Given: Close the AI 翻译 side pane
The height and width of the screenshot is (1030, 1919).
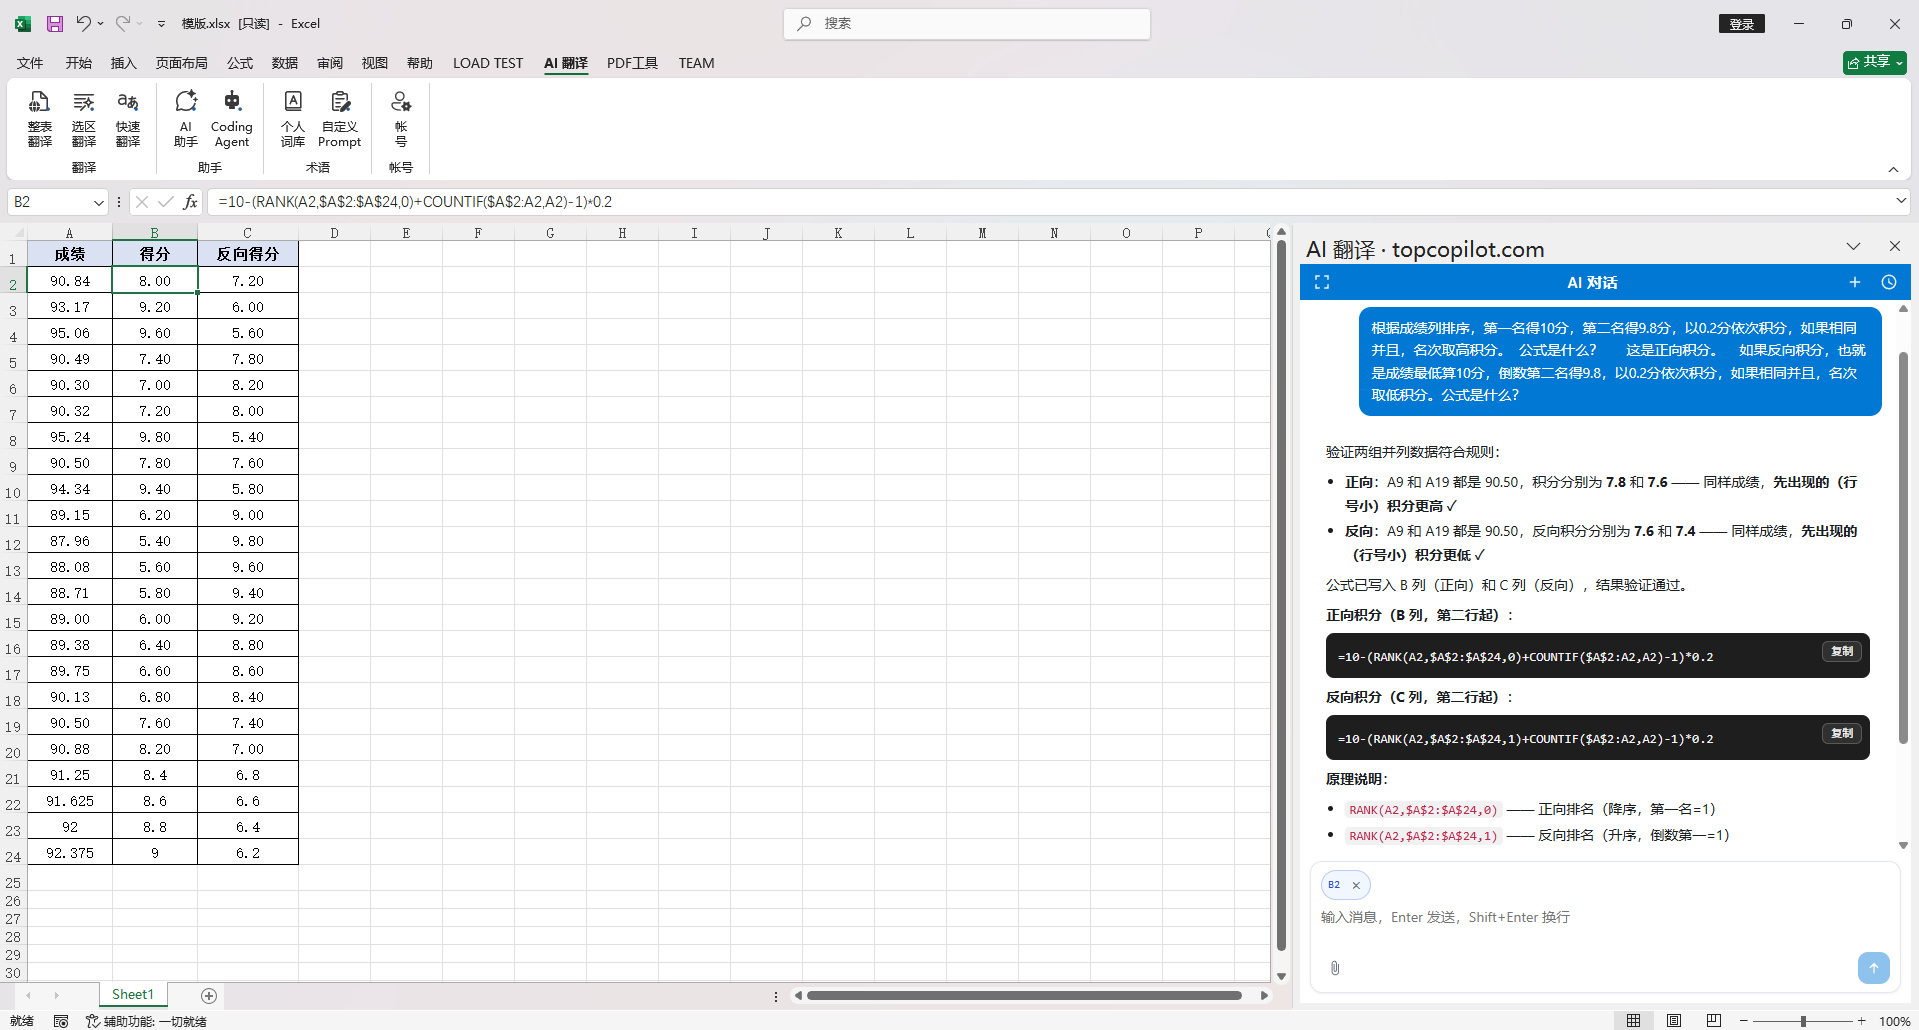Looking at the screenshot, I should pyautogui.click(x=1894, y=246).
